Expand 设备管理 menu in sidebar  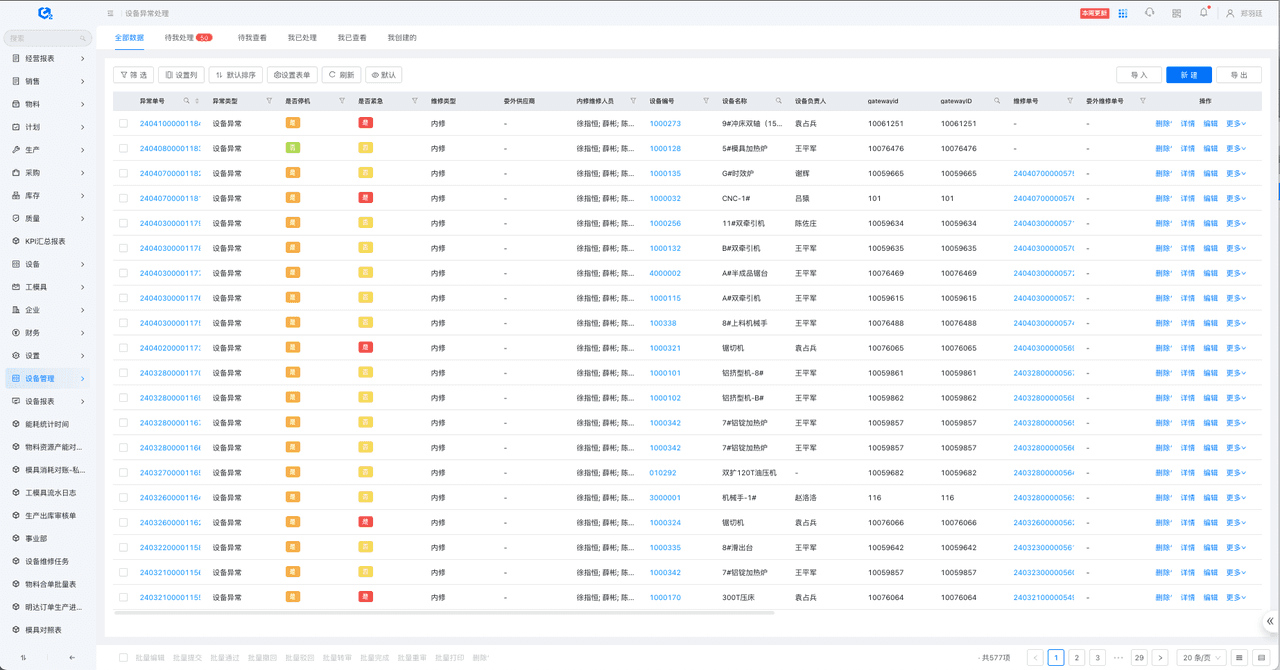click(48, 379)
